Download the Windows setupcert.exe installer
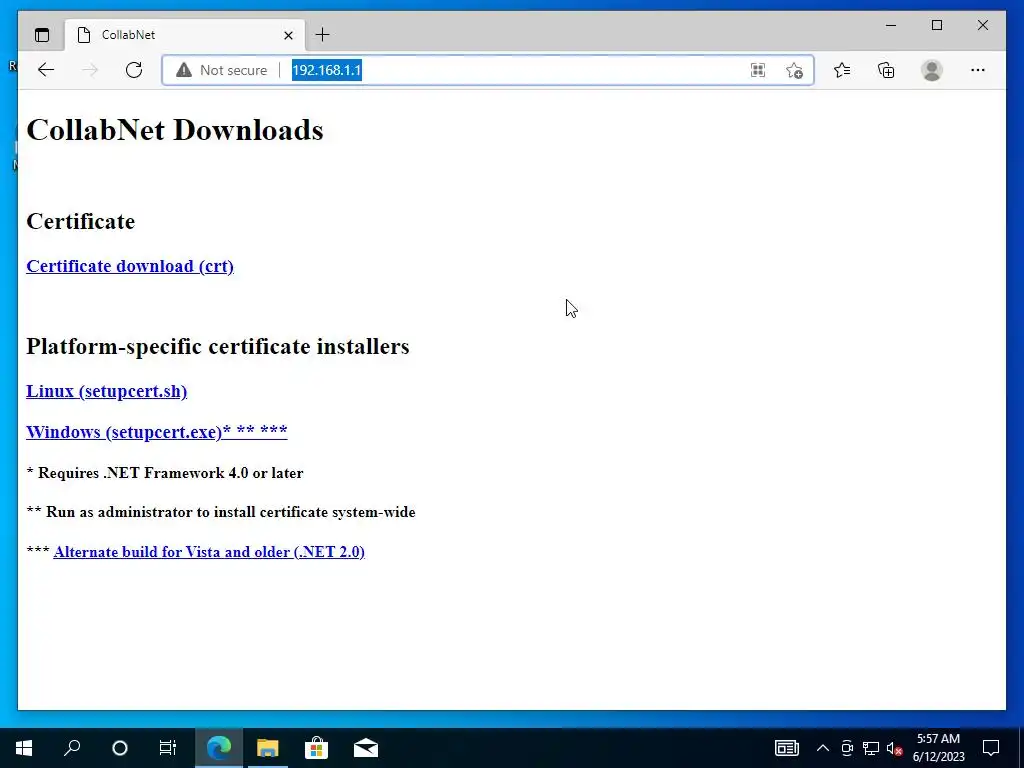 click(x=157, y=432)
